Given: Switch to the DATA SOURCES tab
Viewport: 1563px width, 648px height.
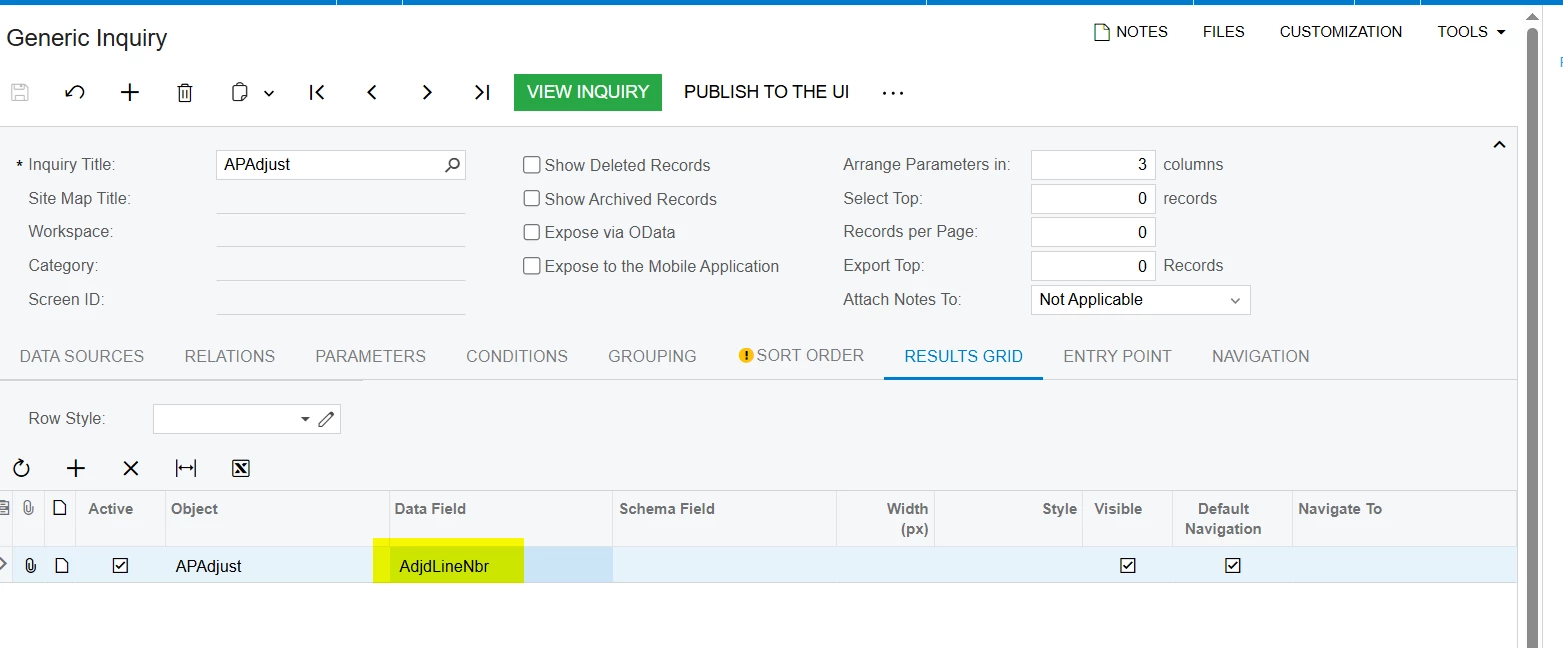Looking at the screenshot, I should [82, 356].
